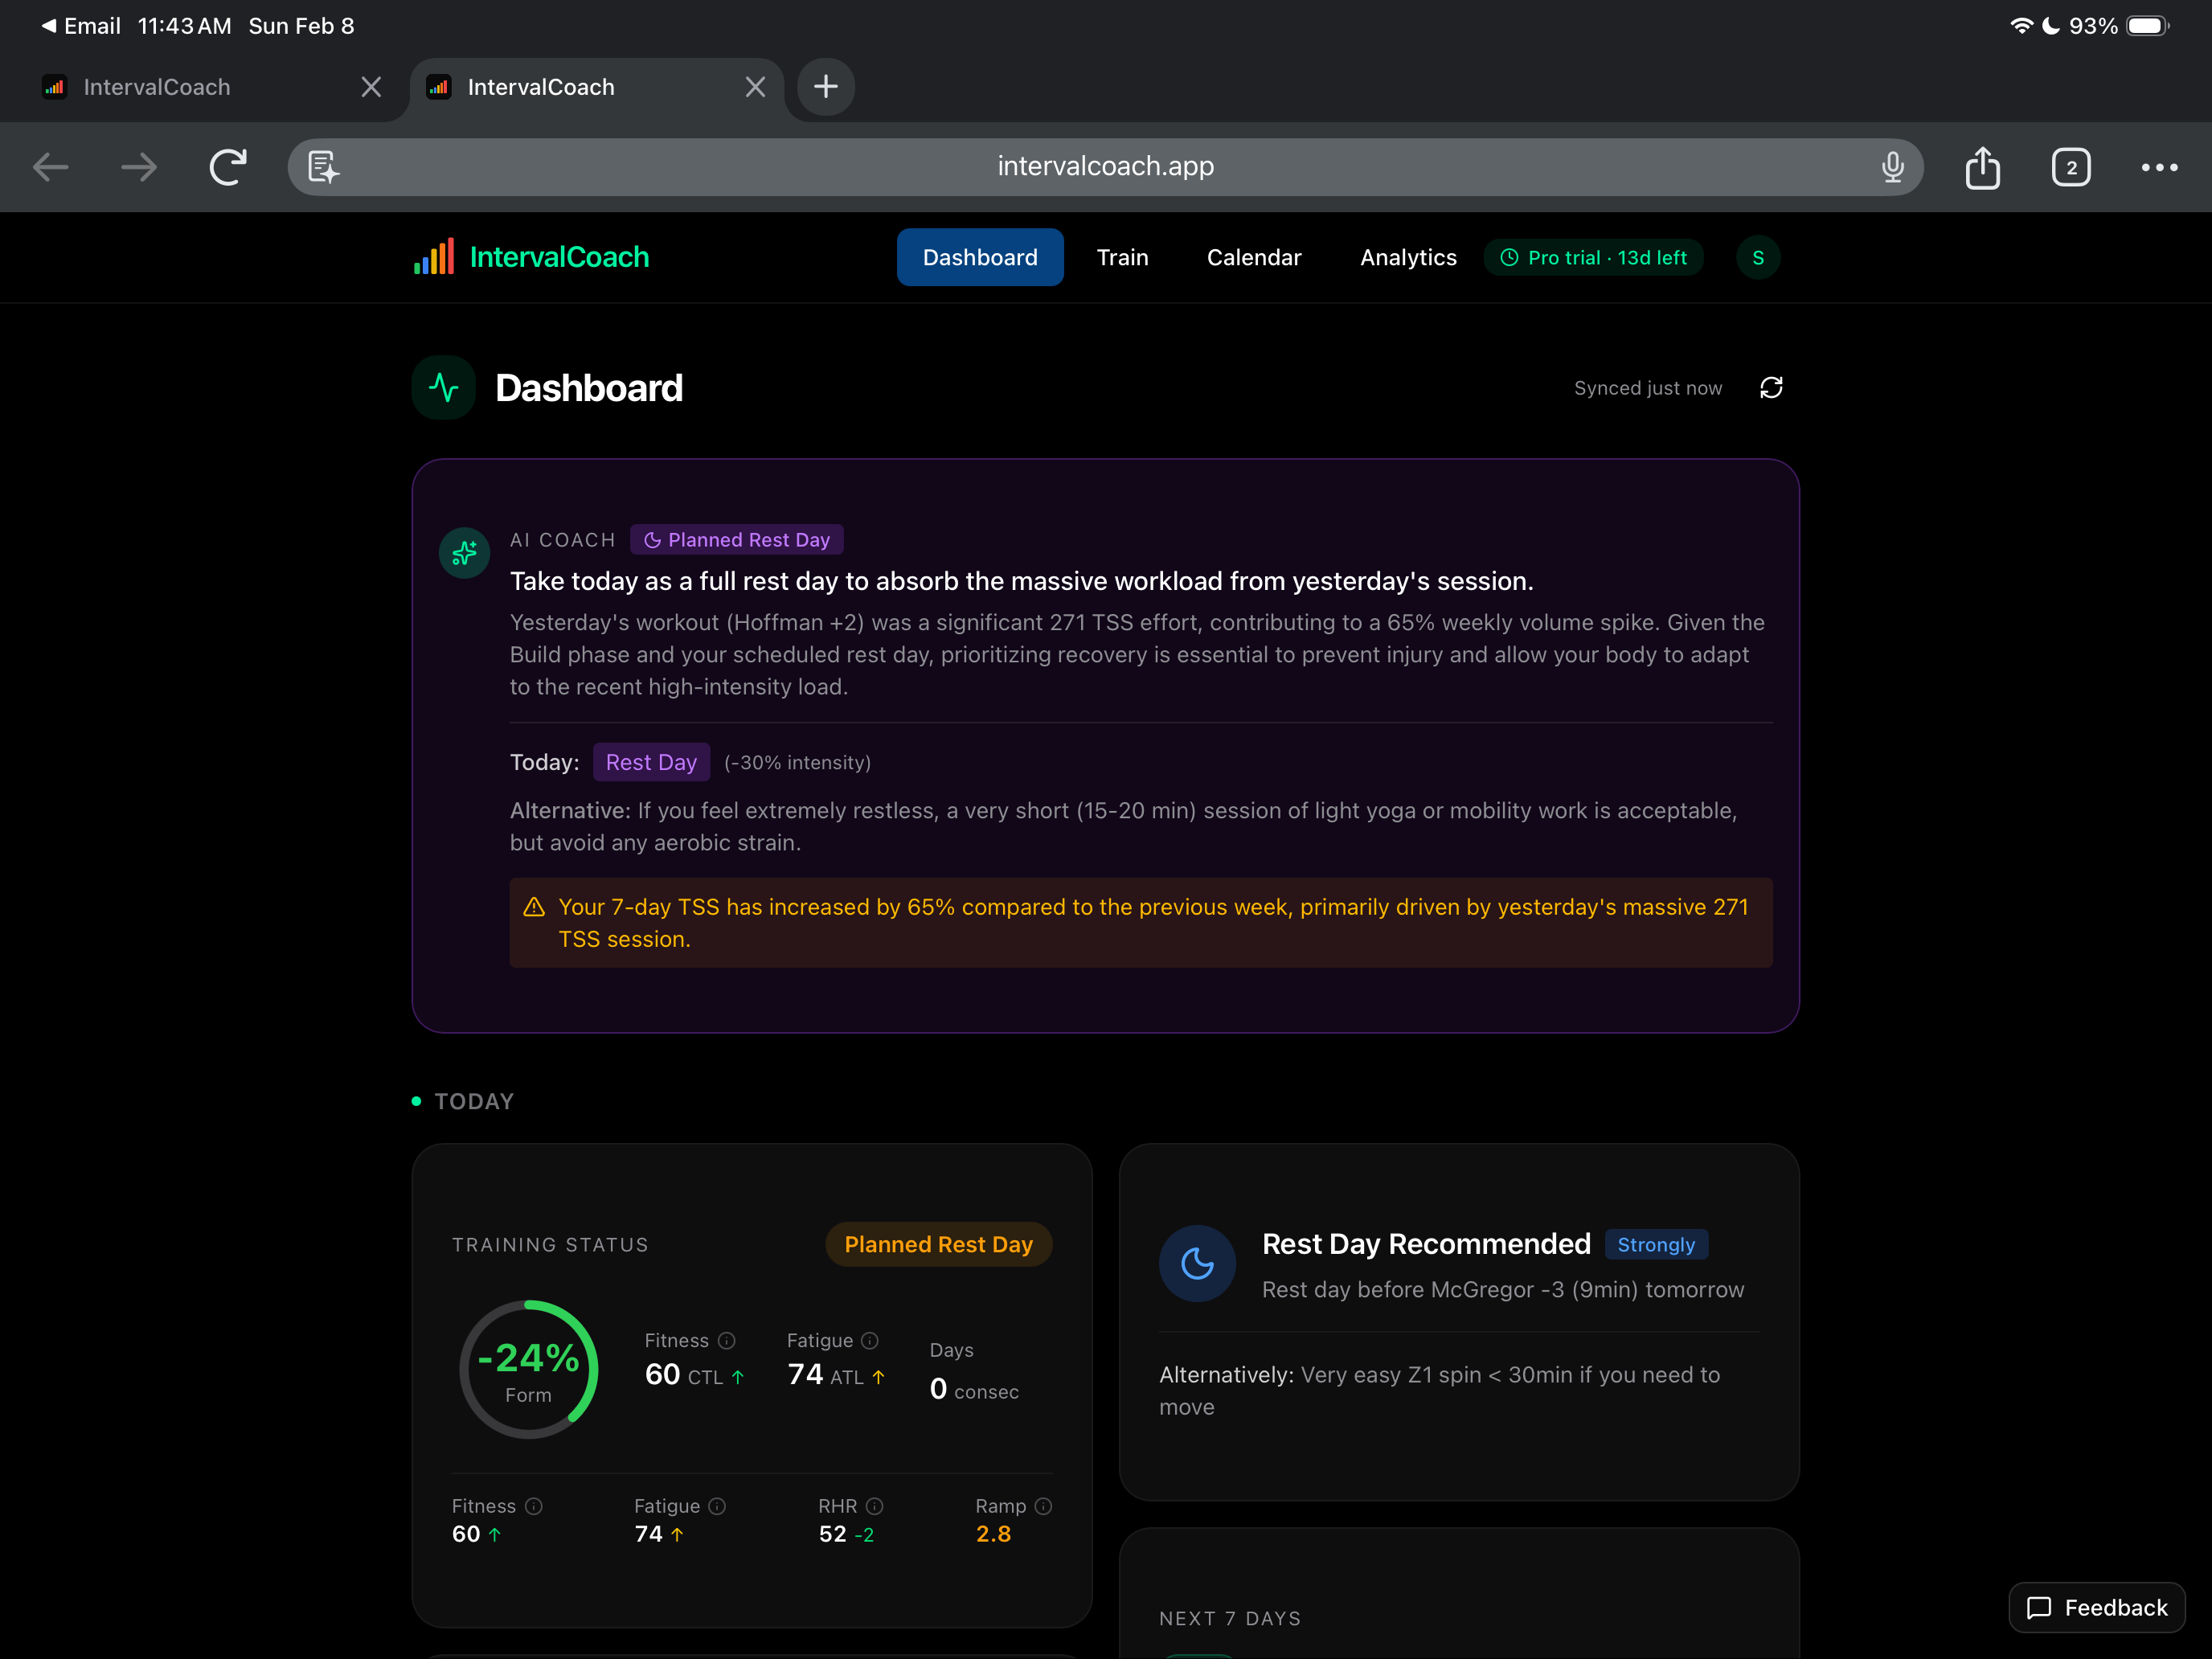Click the RHR info icon
This screenshot has width=2212, height=1659.
pos(875,1506)
